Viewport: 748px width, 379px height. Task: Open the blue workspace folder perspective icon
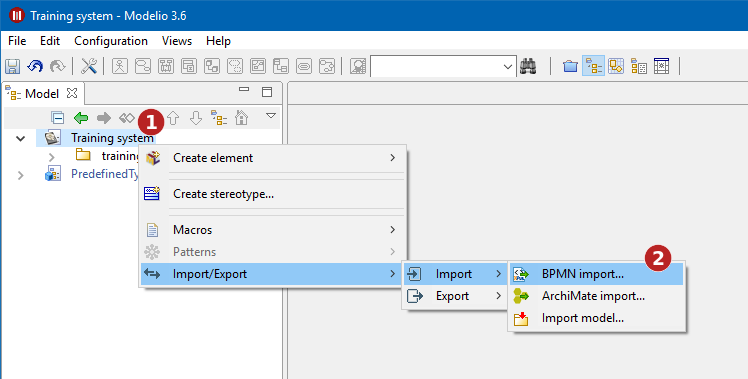(x=570, y=66)
